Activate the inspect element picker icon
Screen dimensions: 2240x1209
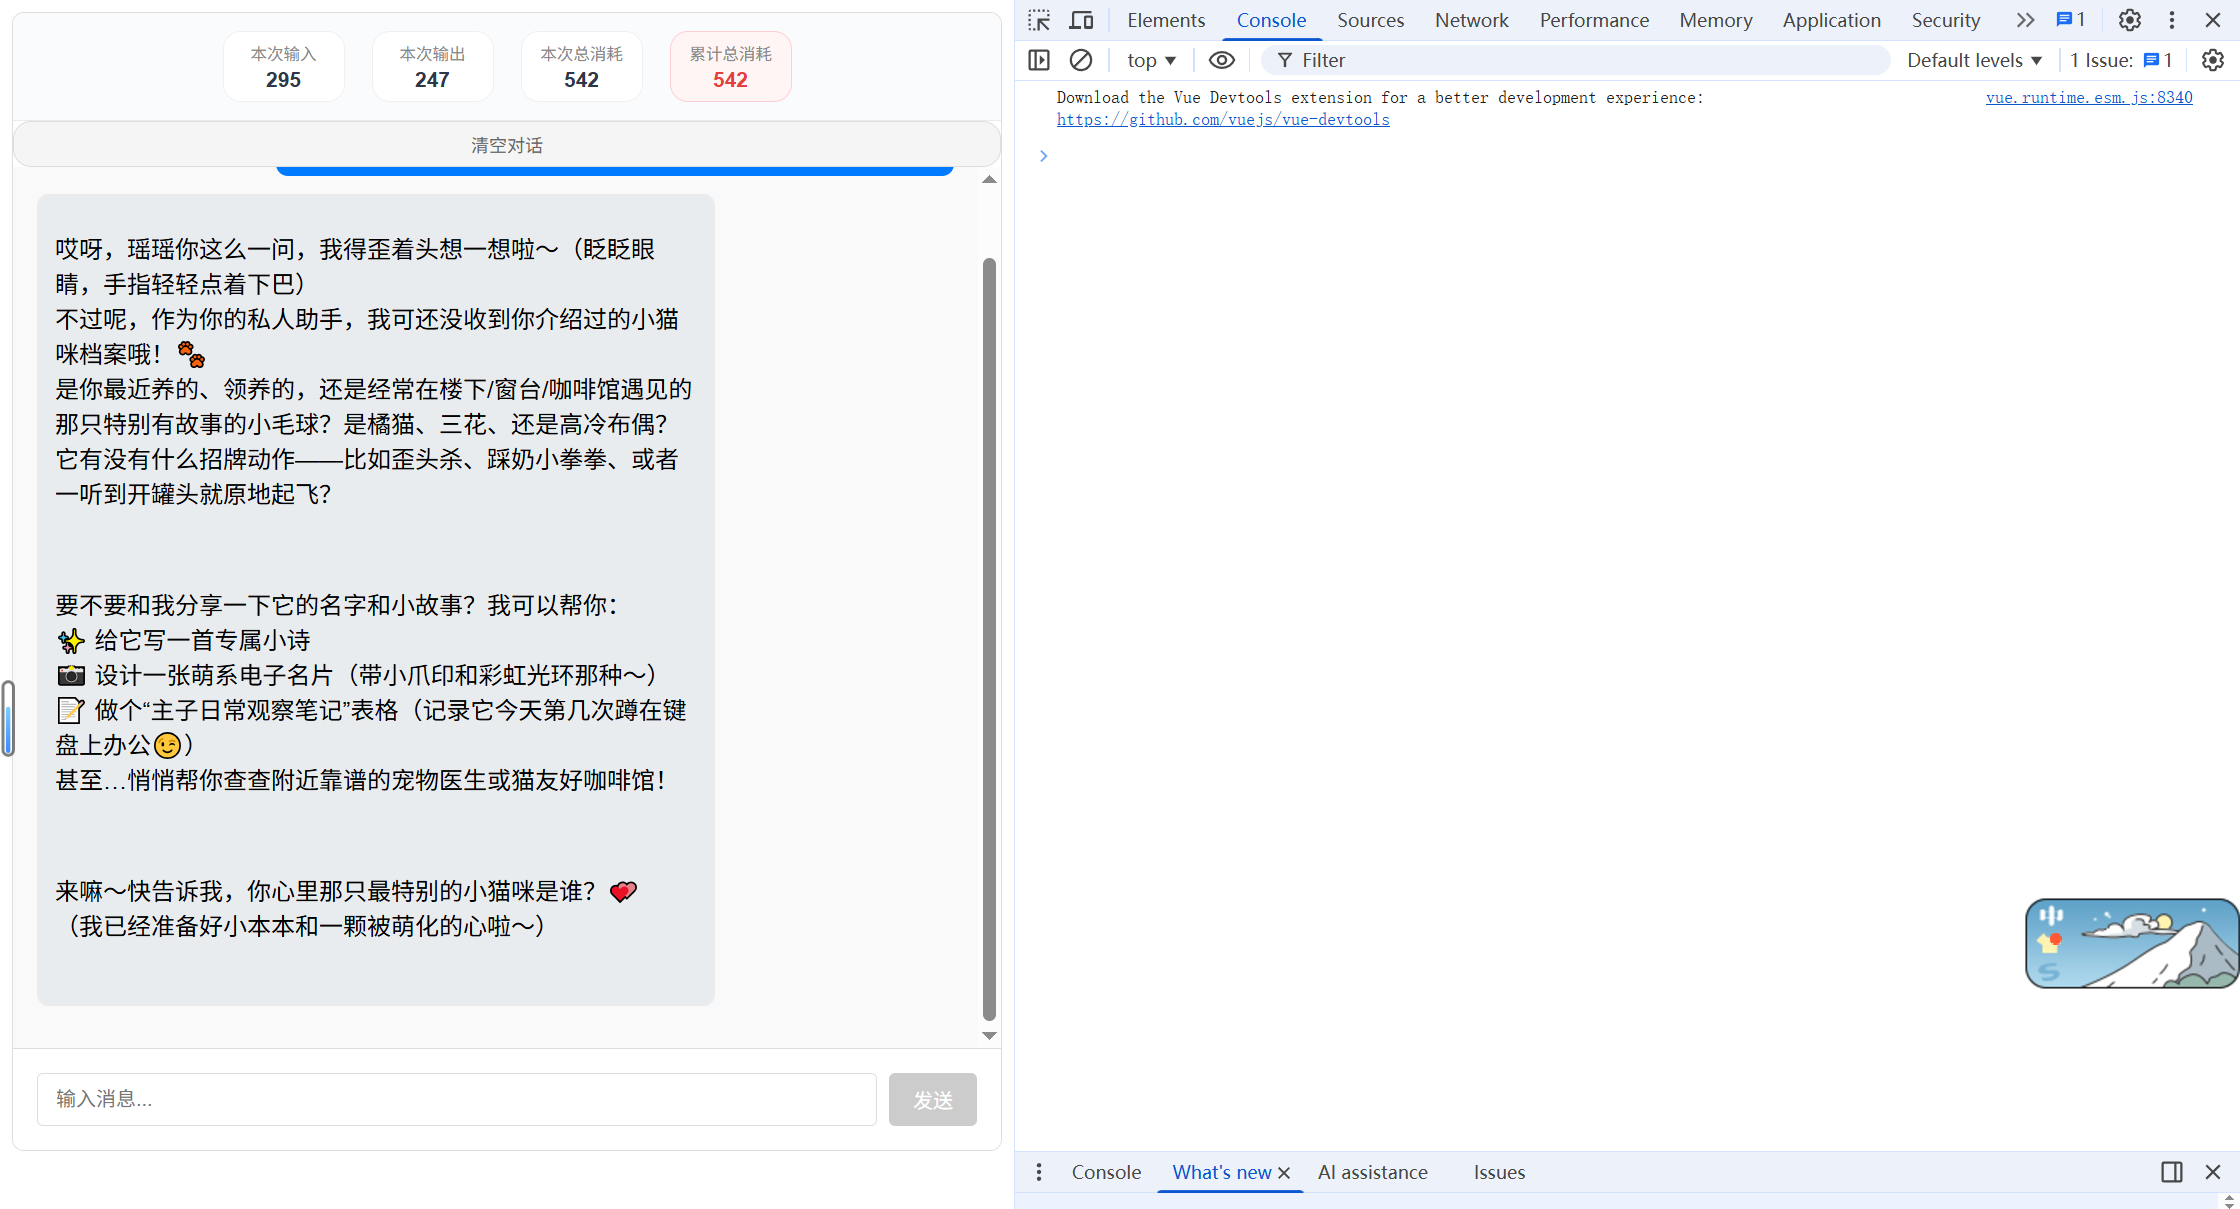pos(1039,20)
